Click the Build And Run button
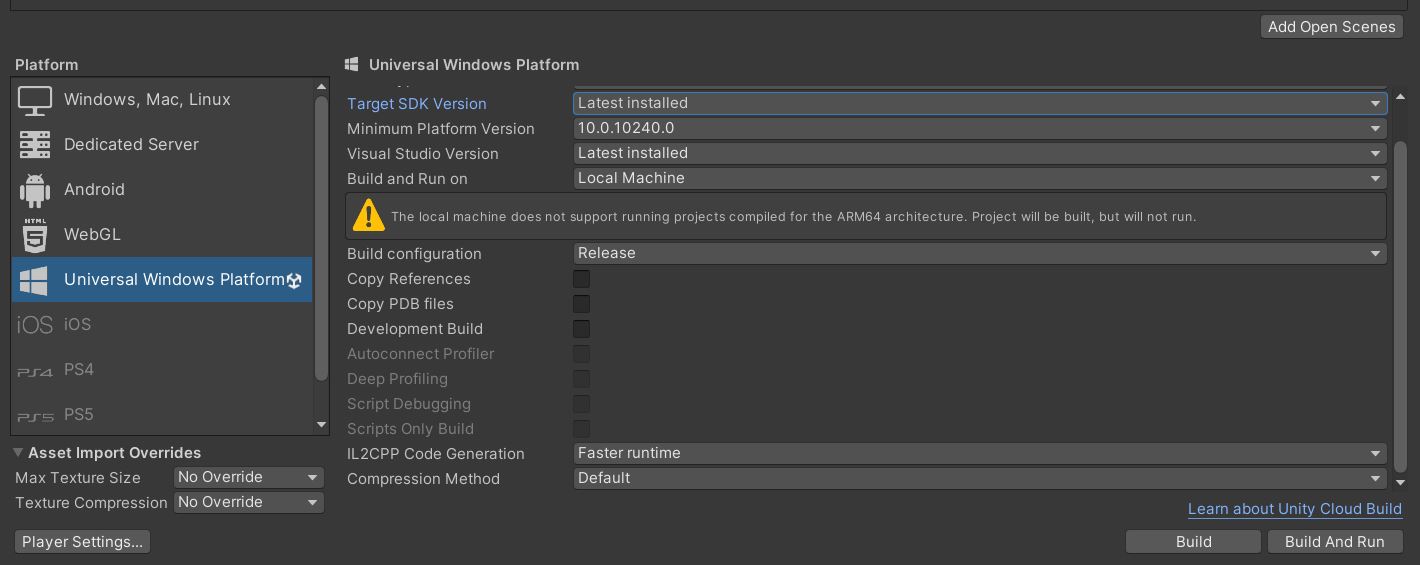The image size is (1420, 565). (x=1334, y=542)
